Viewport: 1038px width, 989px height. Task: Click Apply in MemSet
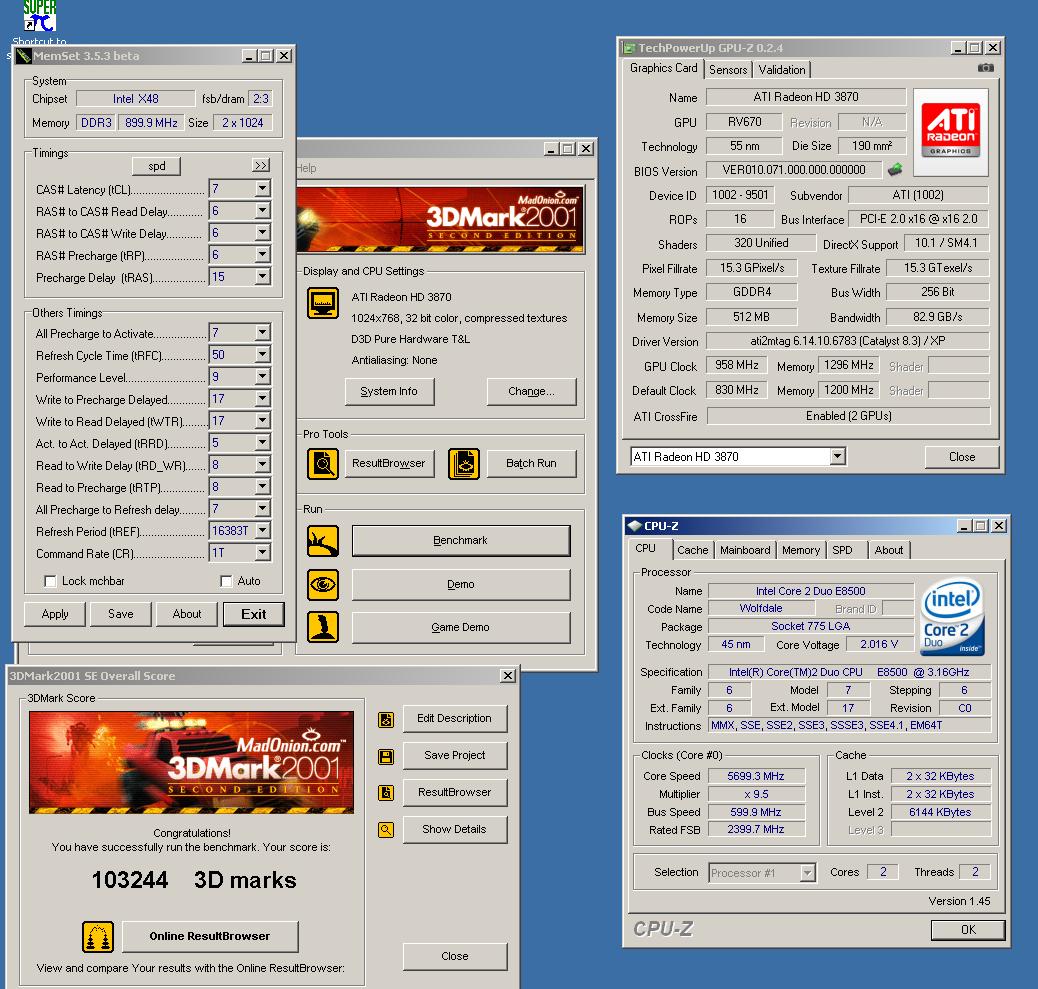55,614
